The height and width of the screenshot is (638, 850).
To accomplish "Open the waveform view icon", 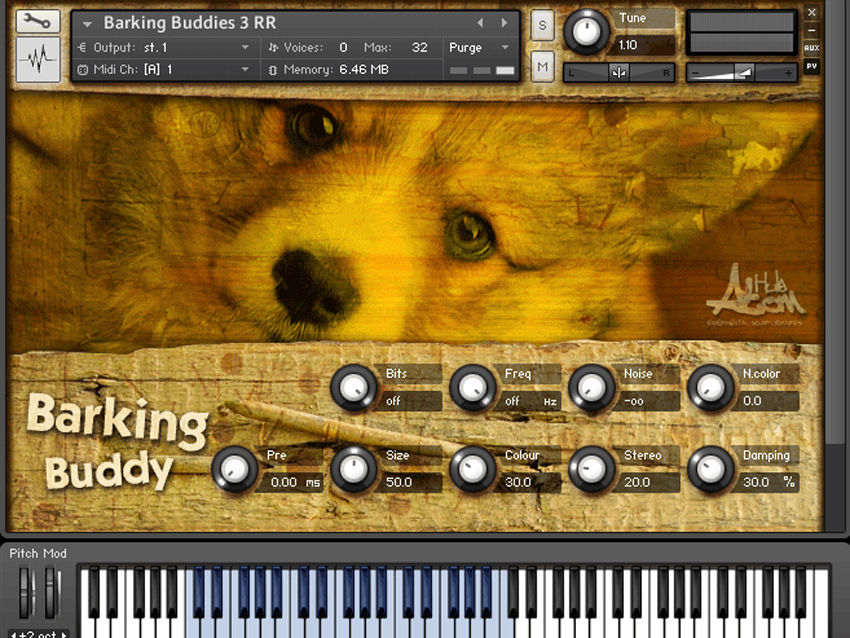I will 37,60.
